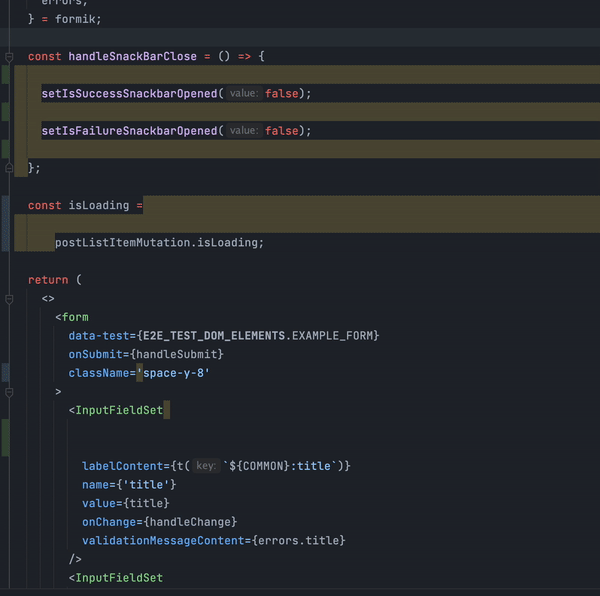Click "value:" hint in setIsSuccessSnackbarOpened call

pyautogui.click(x=243, y=94)
